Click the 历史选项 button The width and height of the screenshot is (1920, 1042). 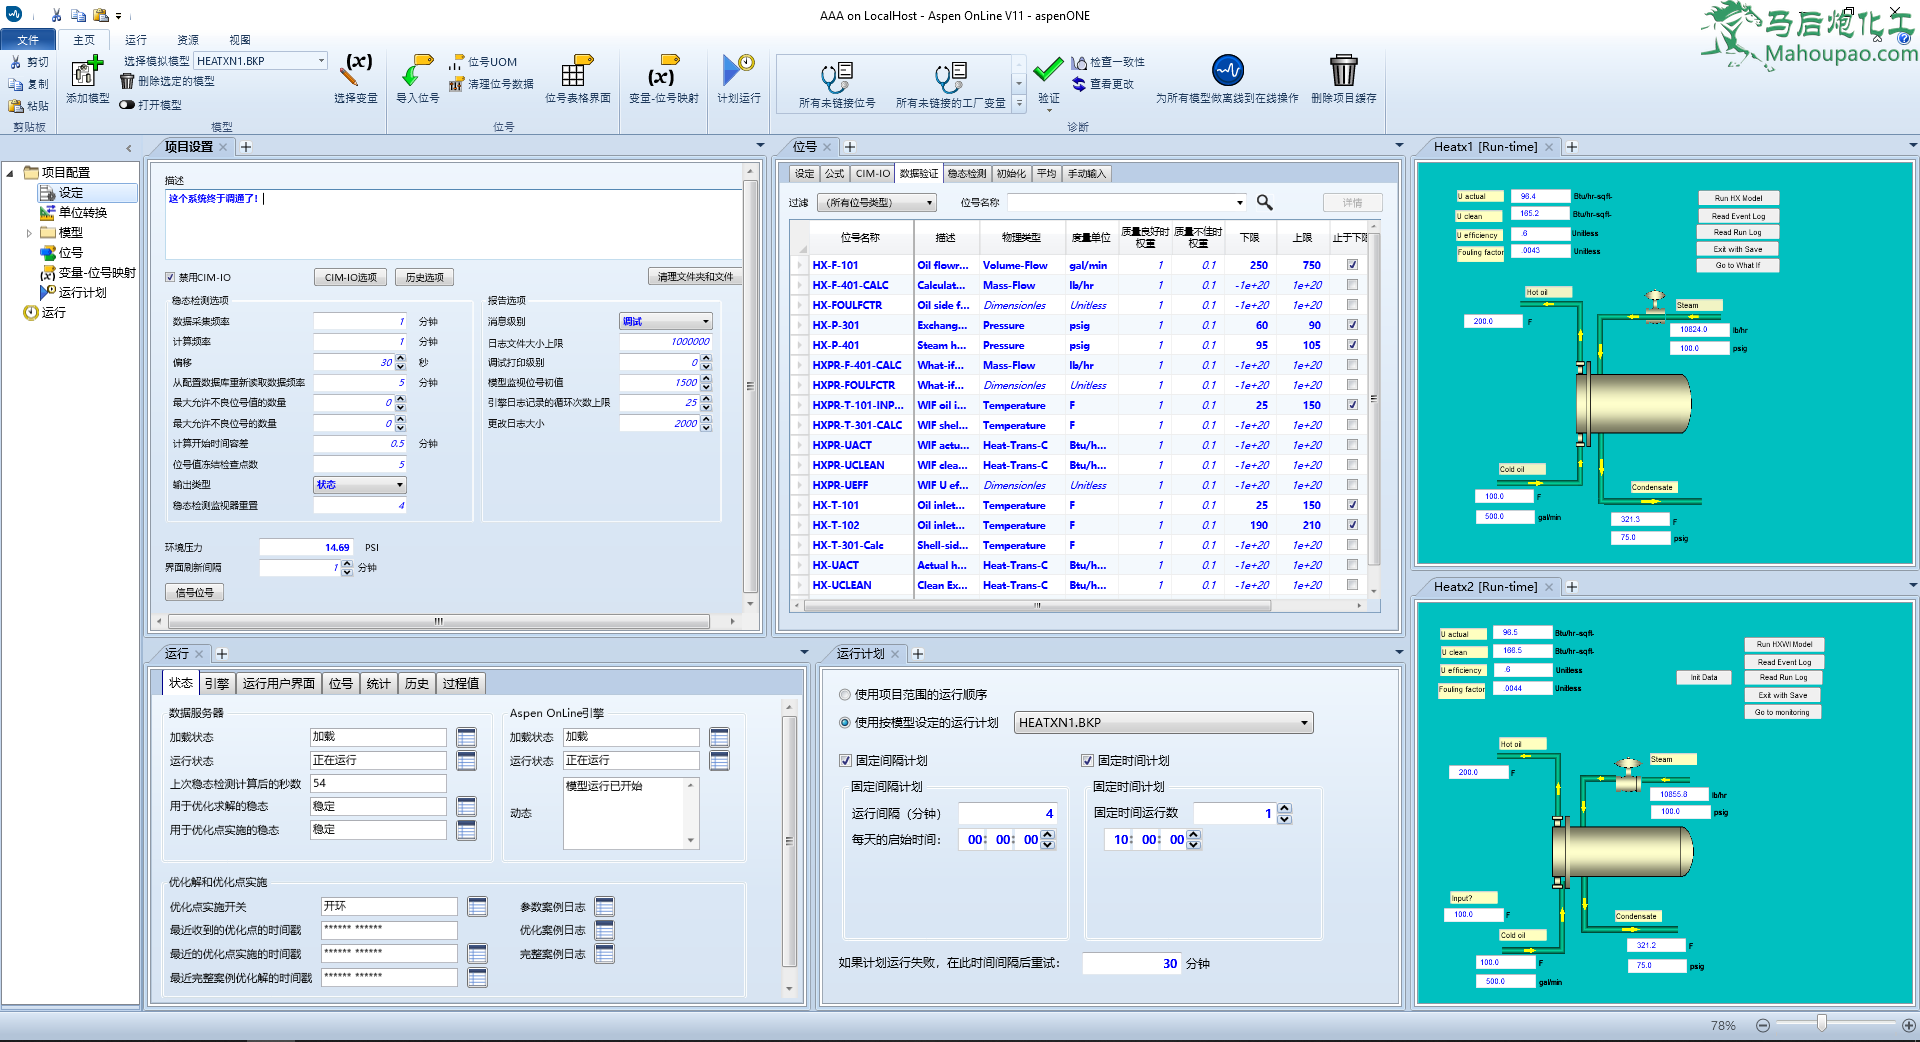(425, 277)
